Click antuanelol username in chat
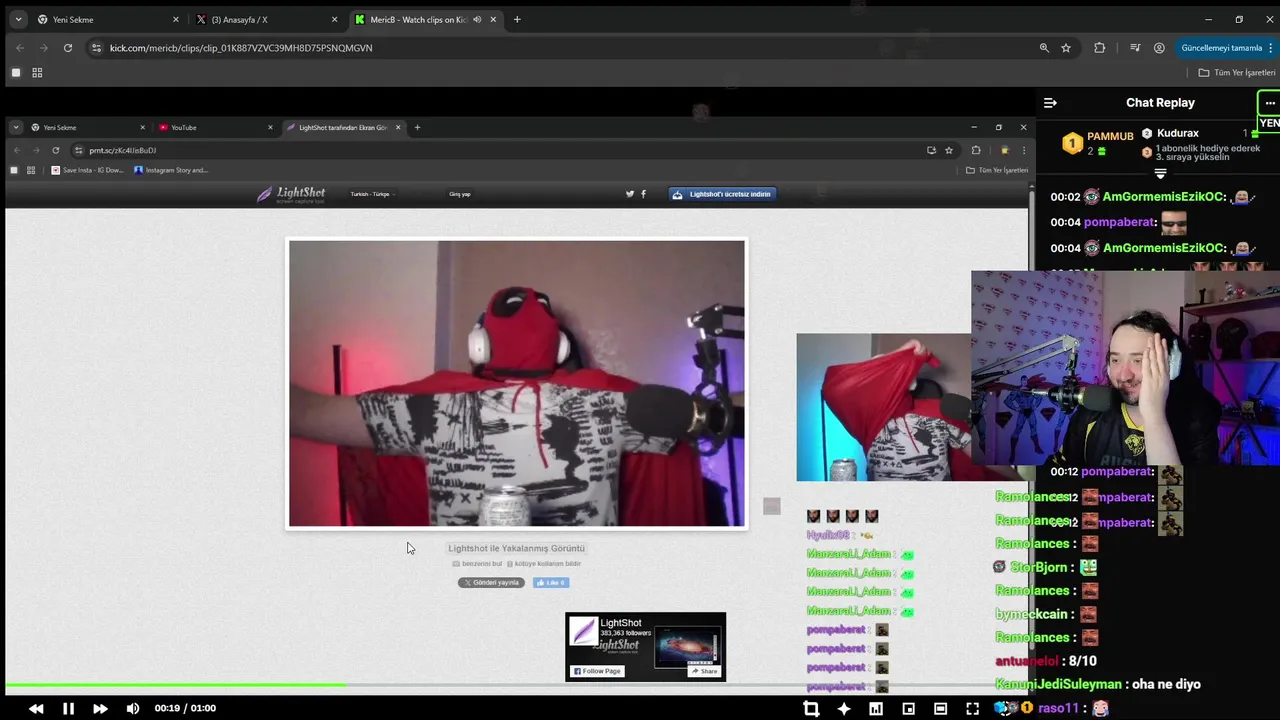The width and height of the screenshot is (1280, 720). pos(1026,661)
